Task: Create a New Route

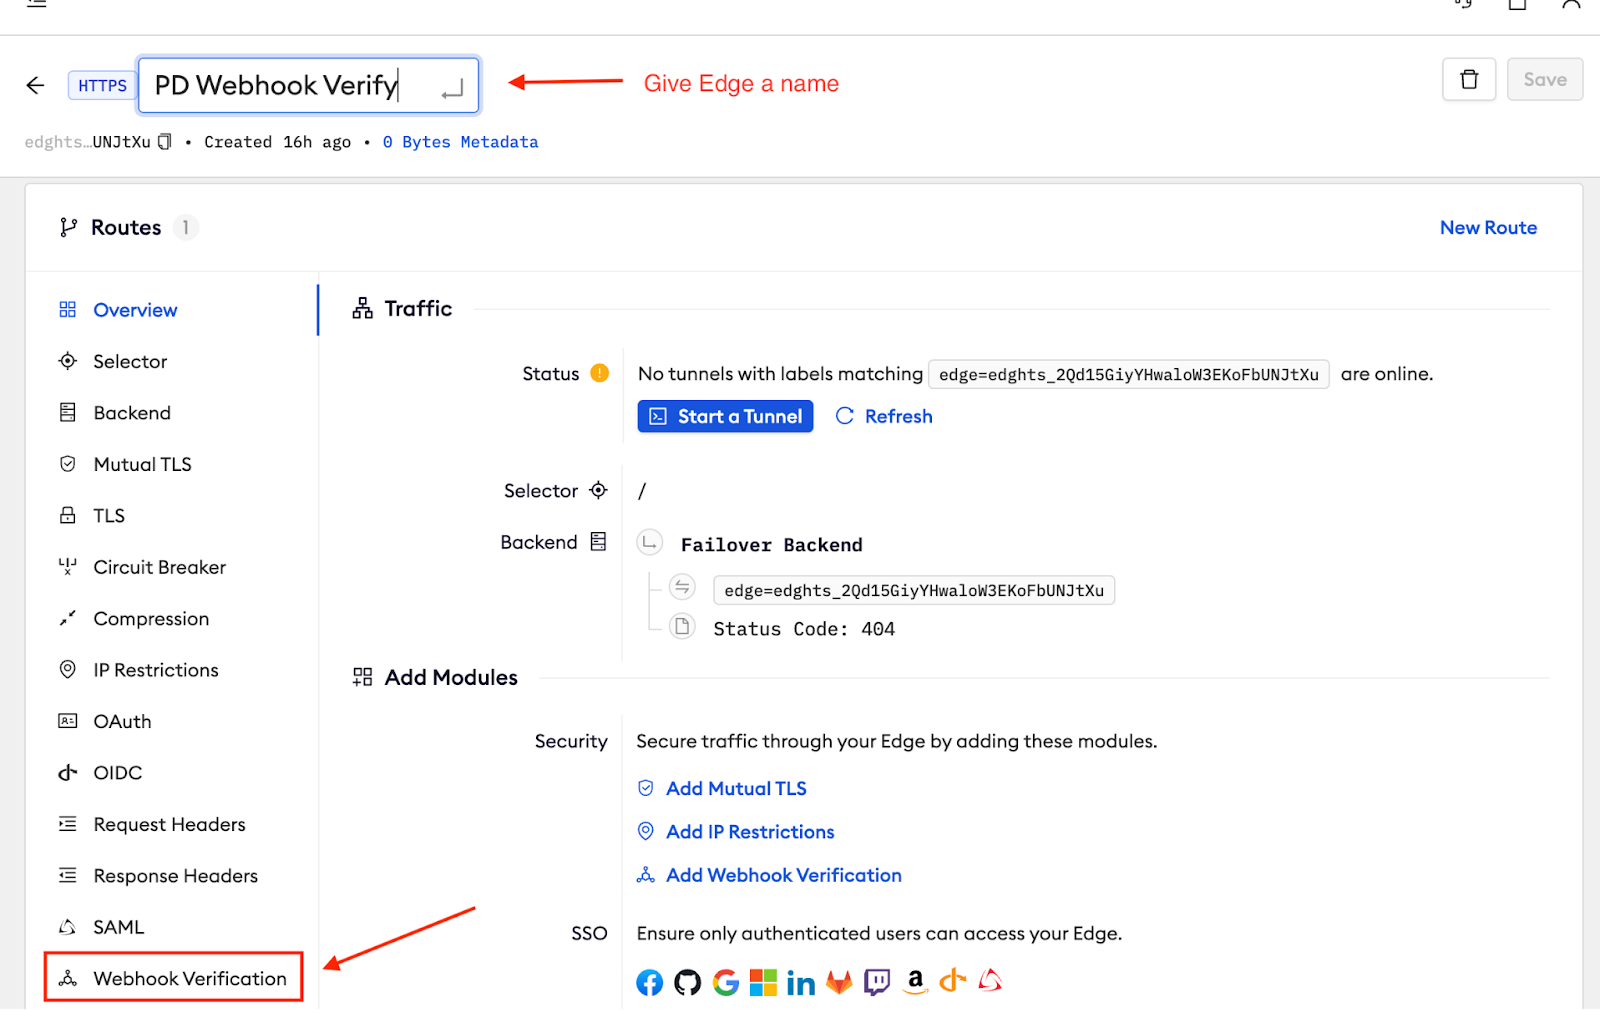Action: click(x=1488, y=228)
